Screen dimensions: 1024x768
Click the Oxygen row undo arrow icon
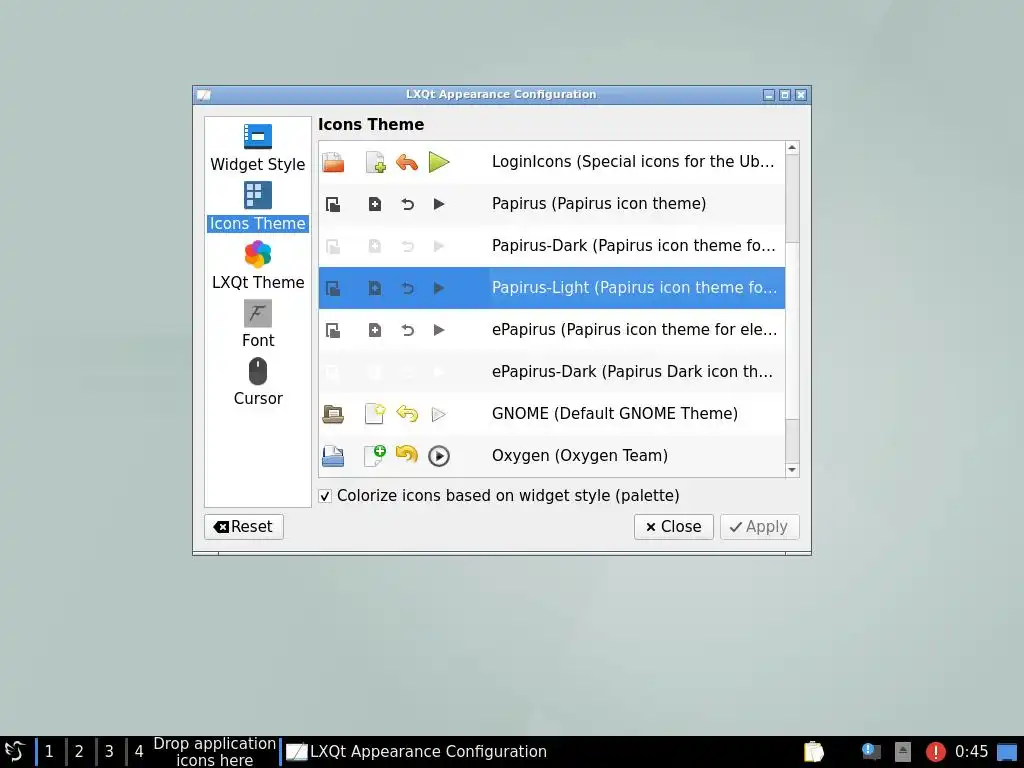click(407, 455)
